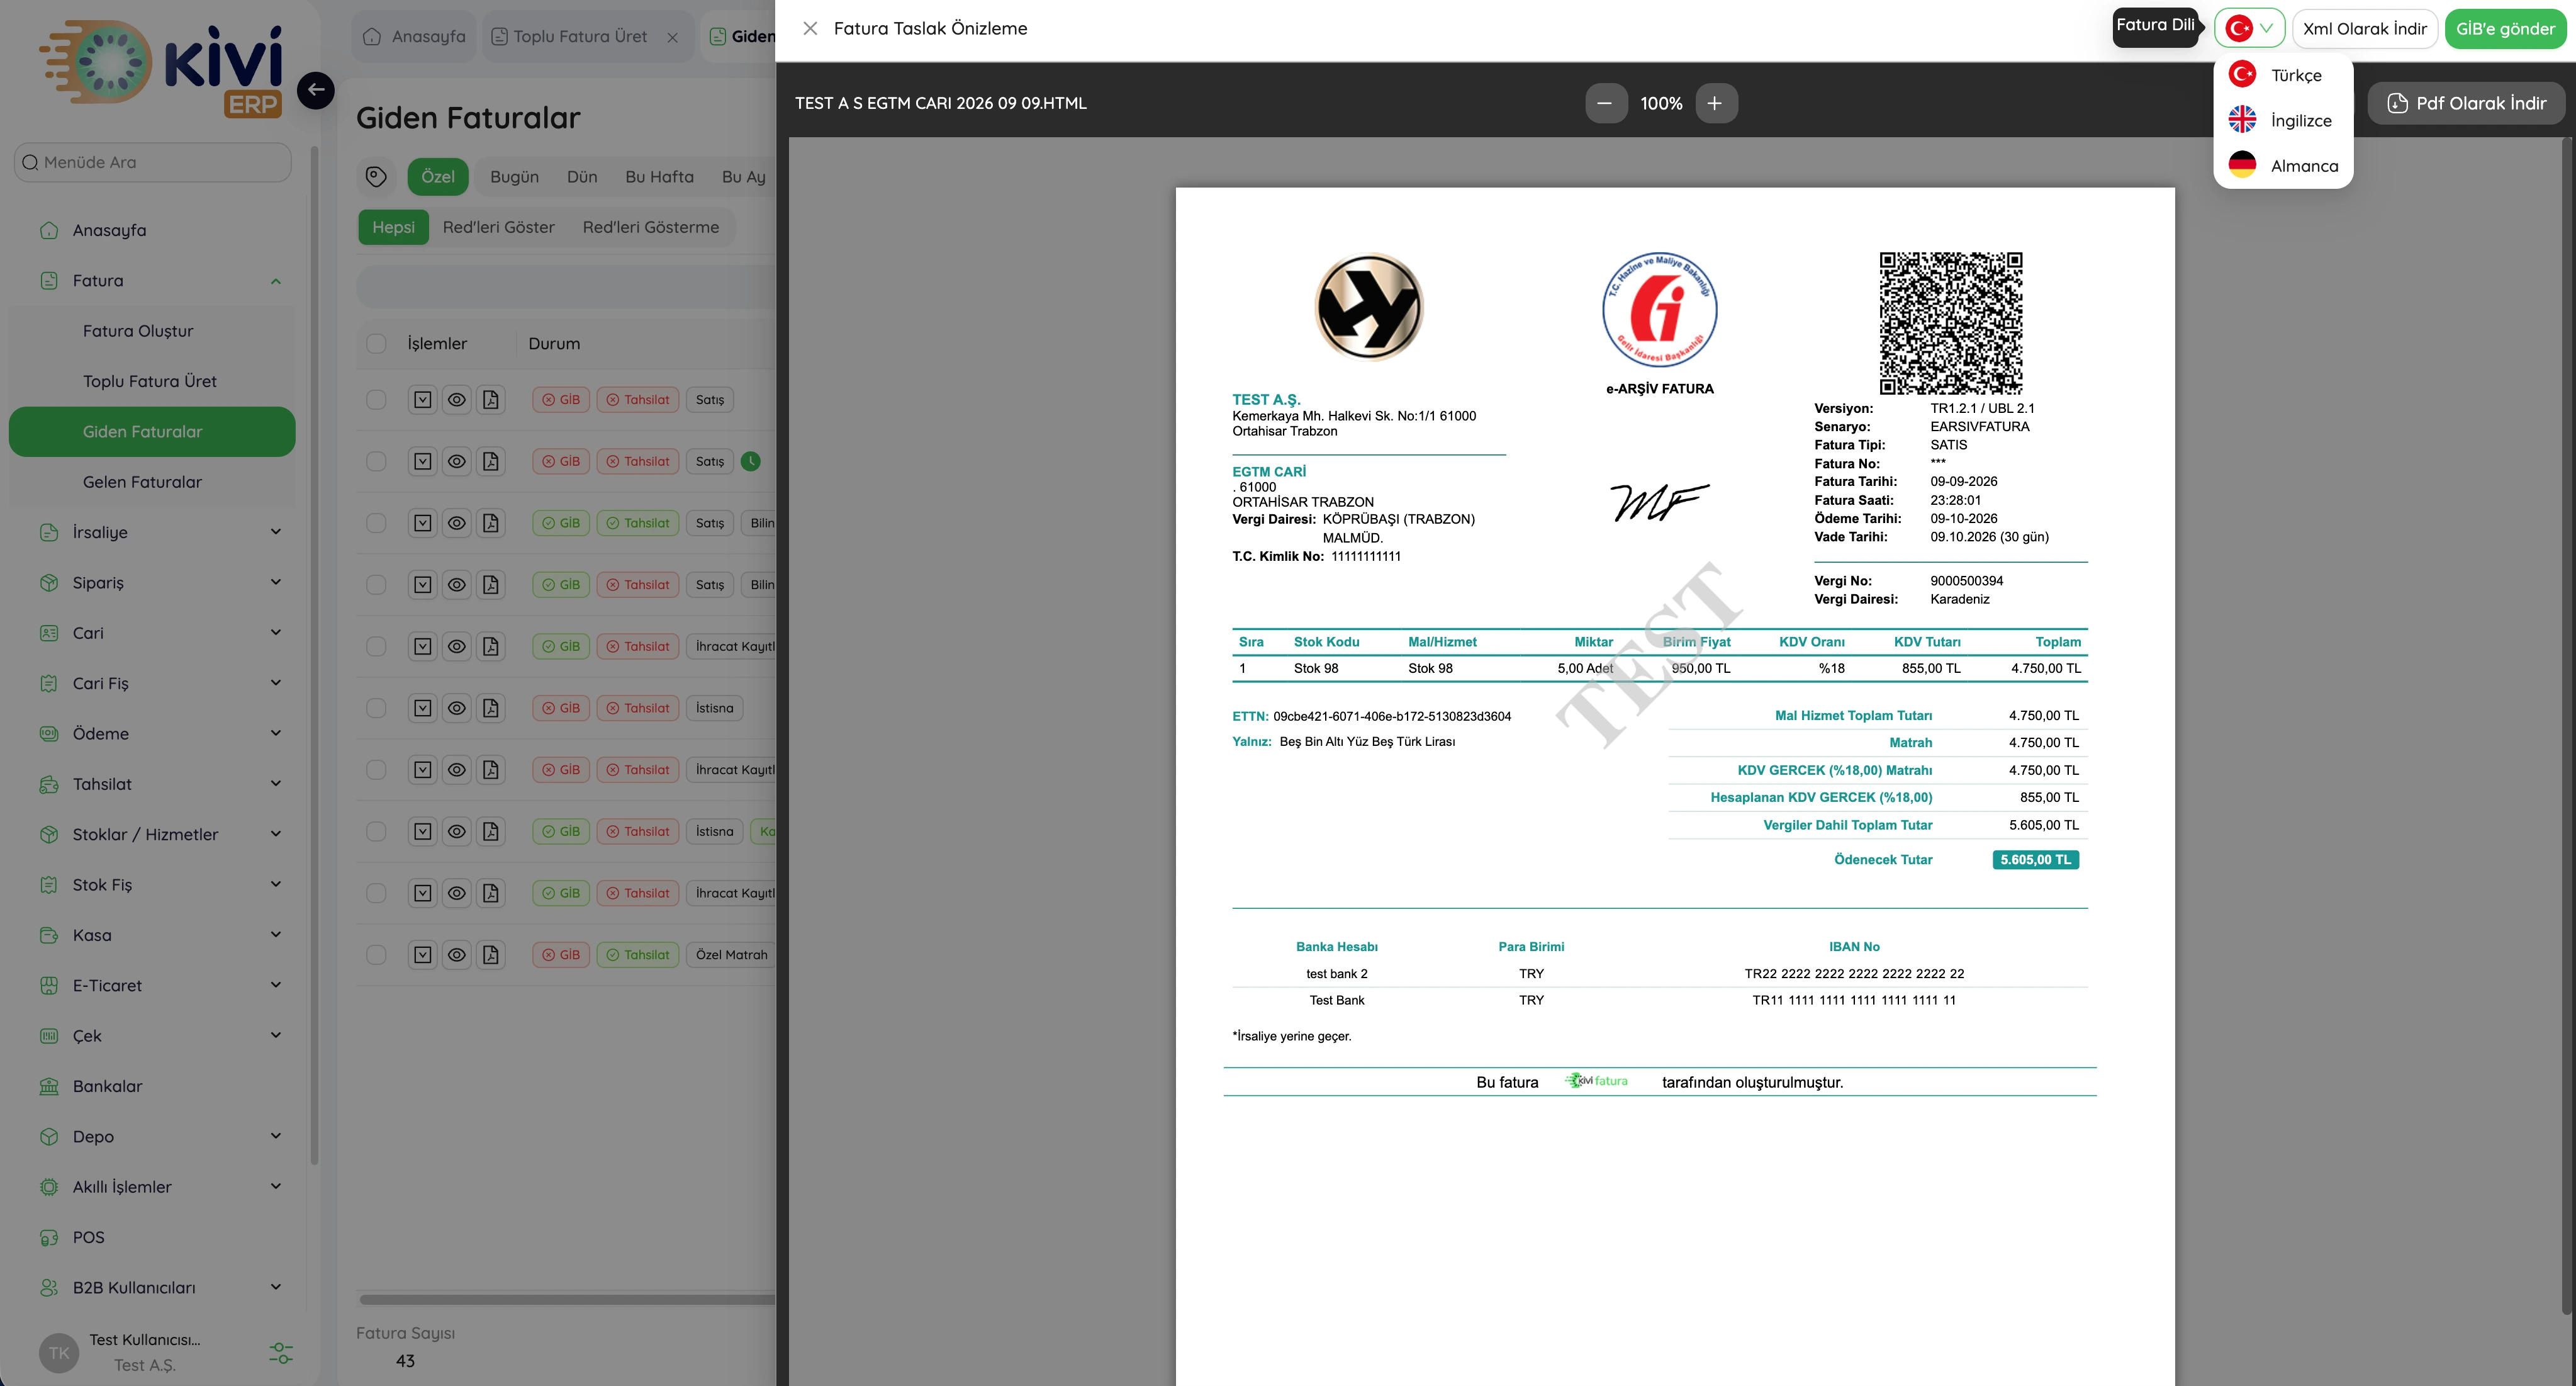This screenshot has height=1386, width=2576.
Task: Select the Bugün date filter
Action: click(514, 177)
